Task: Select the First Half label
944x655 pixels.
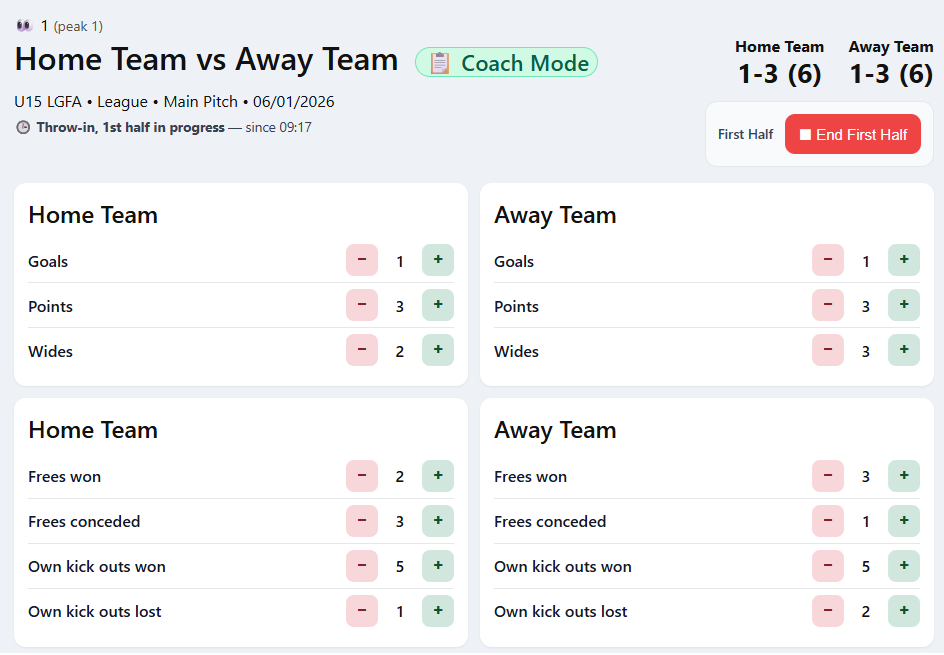Action: [745, 133]
